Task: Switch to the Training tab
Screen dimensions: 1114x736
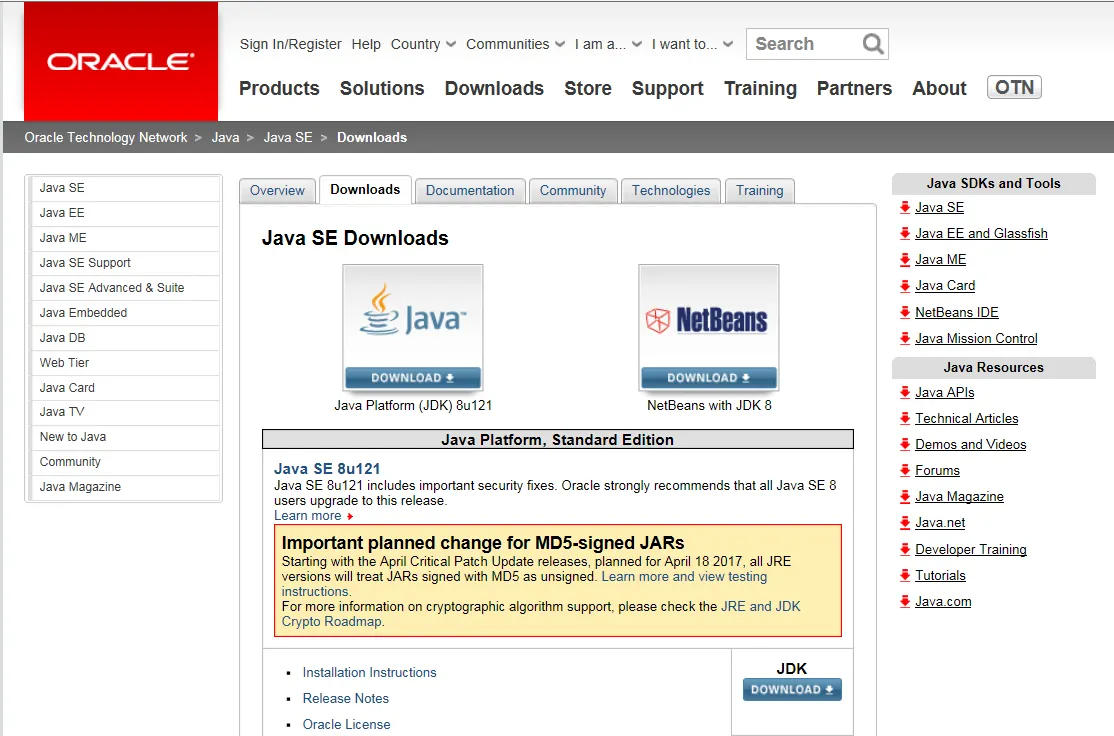Action: click(x=759, y=190)
